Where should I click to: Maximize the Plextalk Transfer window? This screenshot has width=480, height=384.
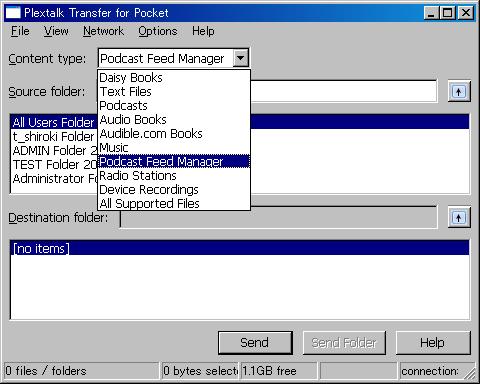pos(447,13)
